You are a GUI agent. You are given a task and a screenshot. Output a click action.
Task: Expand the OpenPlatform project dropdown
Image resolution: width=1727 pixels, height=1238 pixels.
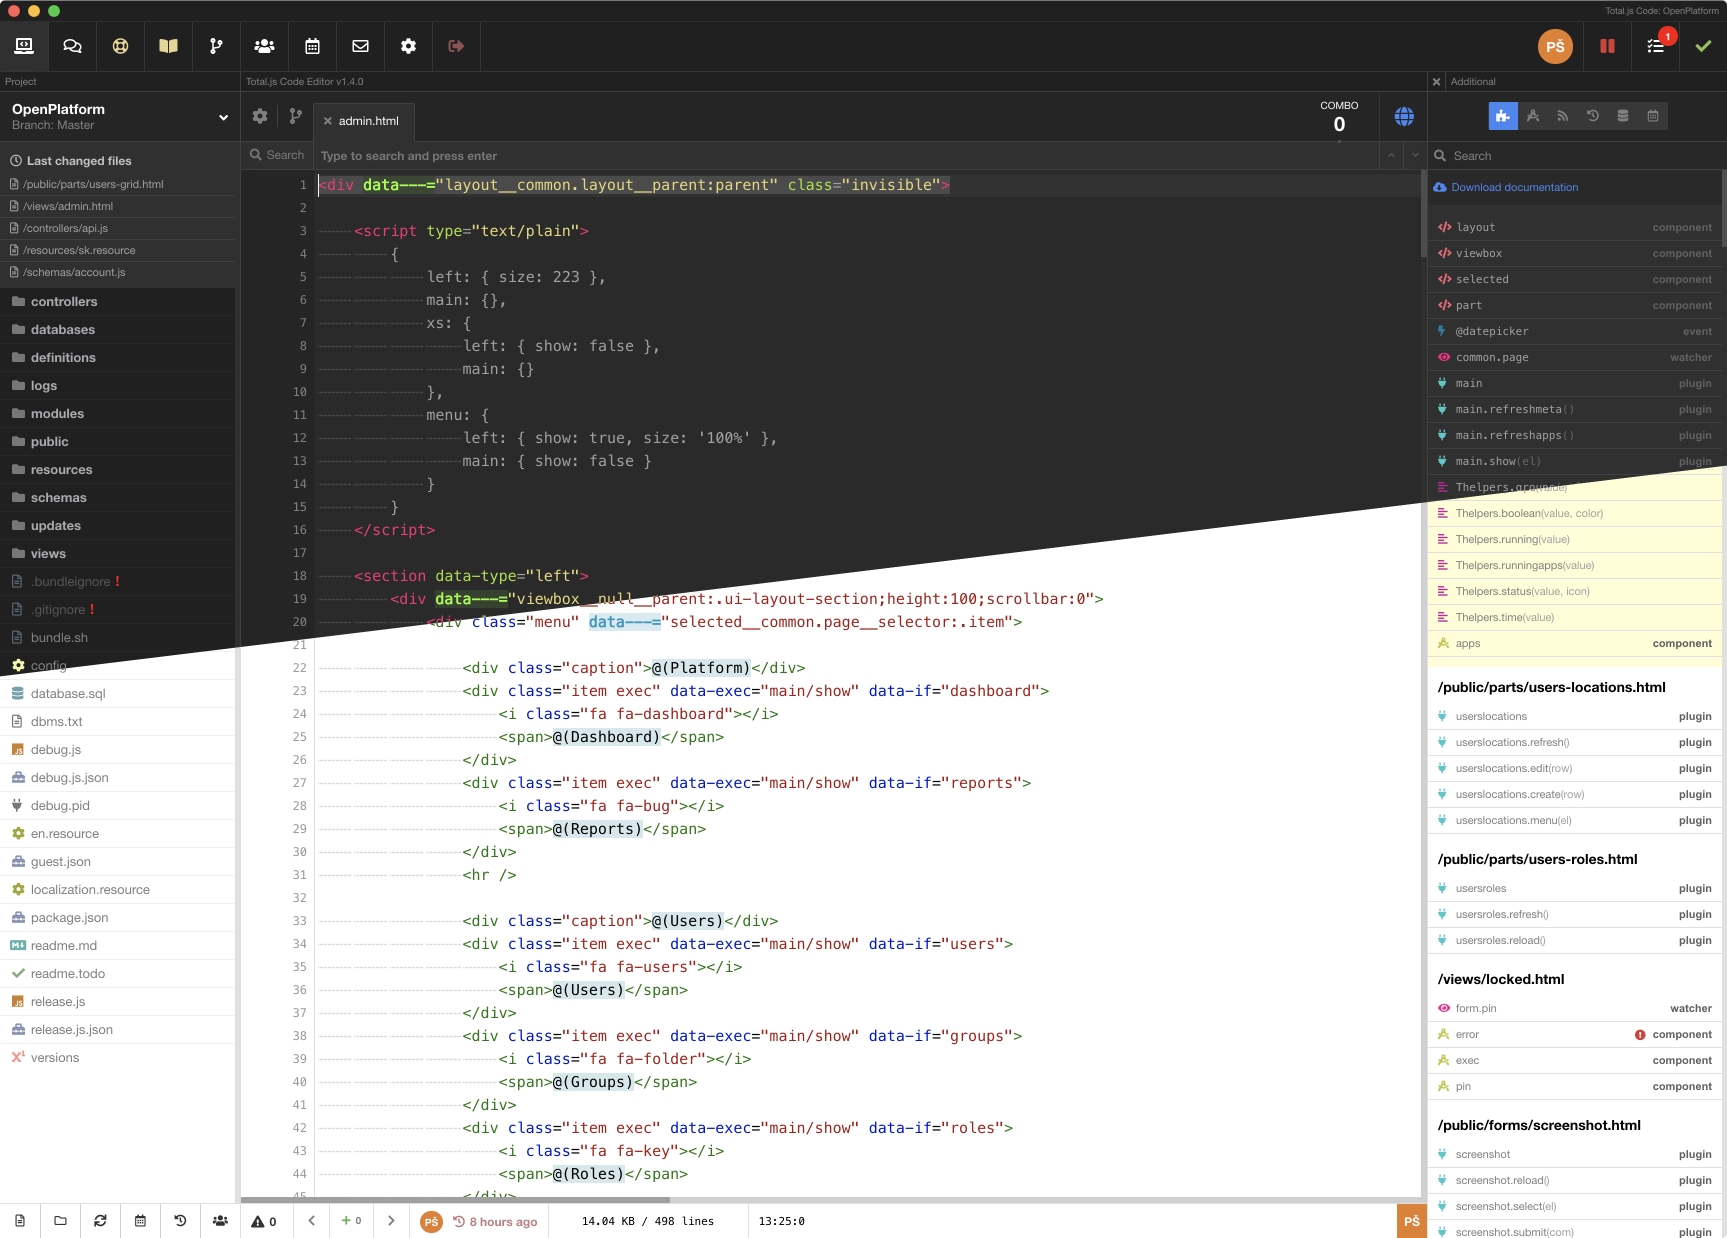[x=223, y=117]
